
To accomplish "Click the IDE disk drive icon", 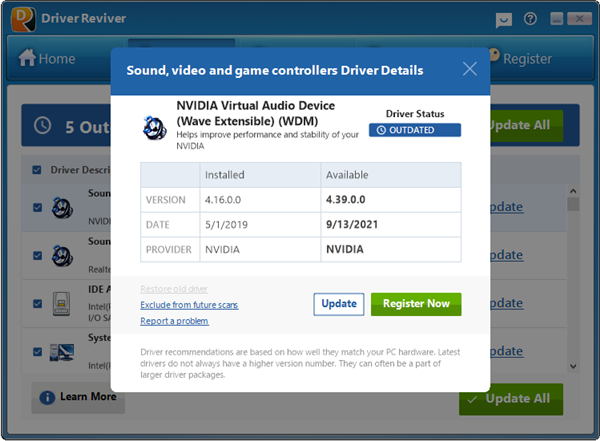I will [61, 304].
